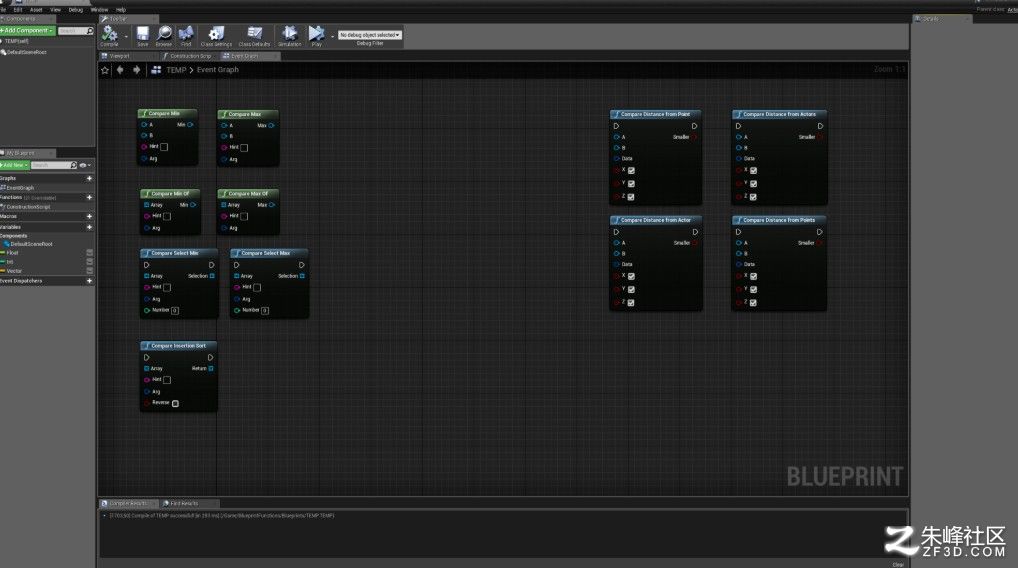
Task: Click the Min output pin on Compare Min
Action: pyautogui.click(x=190, y=125)
